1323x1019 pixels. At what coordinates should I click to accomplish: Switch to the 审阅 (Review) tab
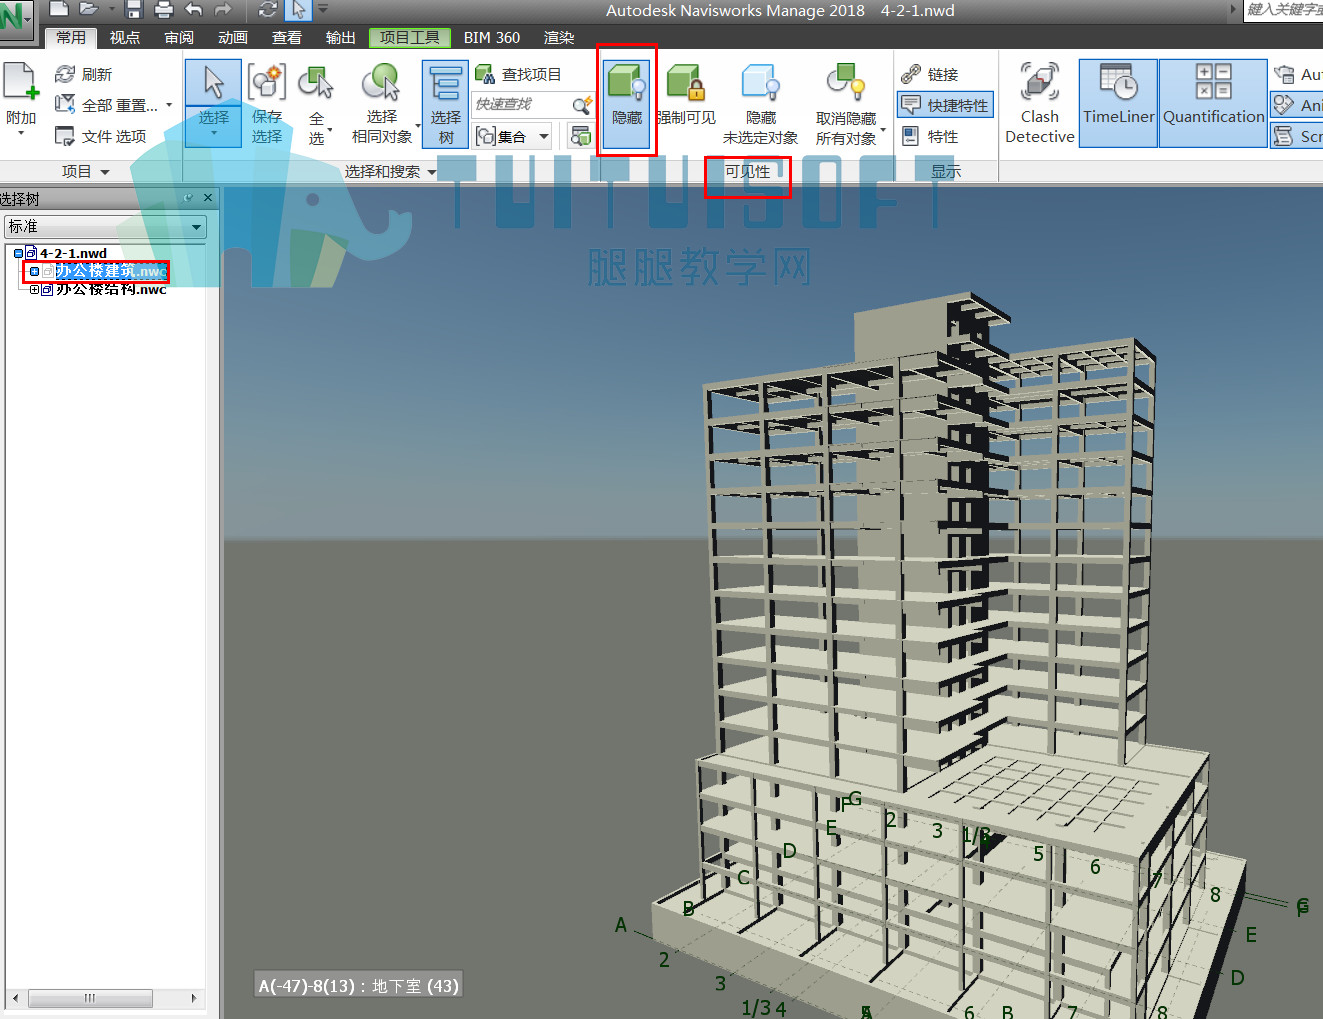coord(179,38)
